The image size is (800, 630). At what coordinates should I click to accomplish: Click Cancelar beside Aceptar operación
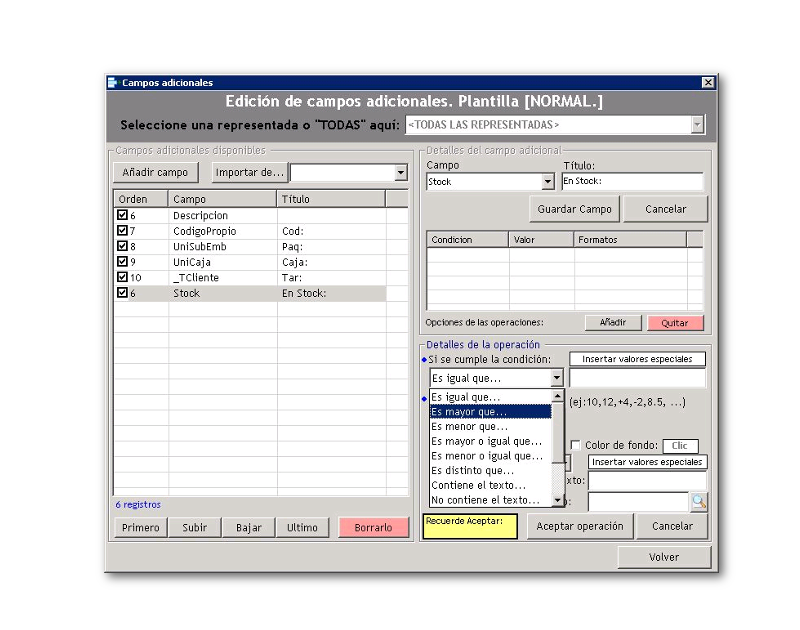click(672, 526)
